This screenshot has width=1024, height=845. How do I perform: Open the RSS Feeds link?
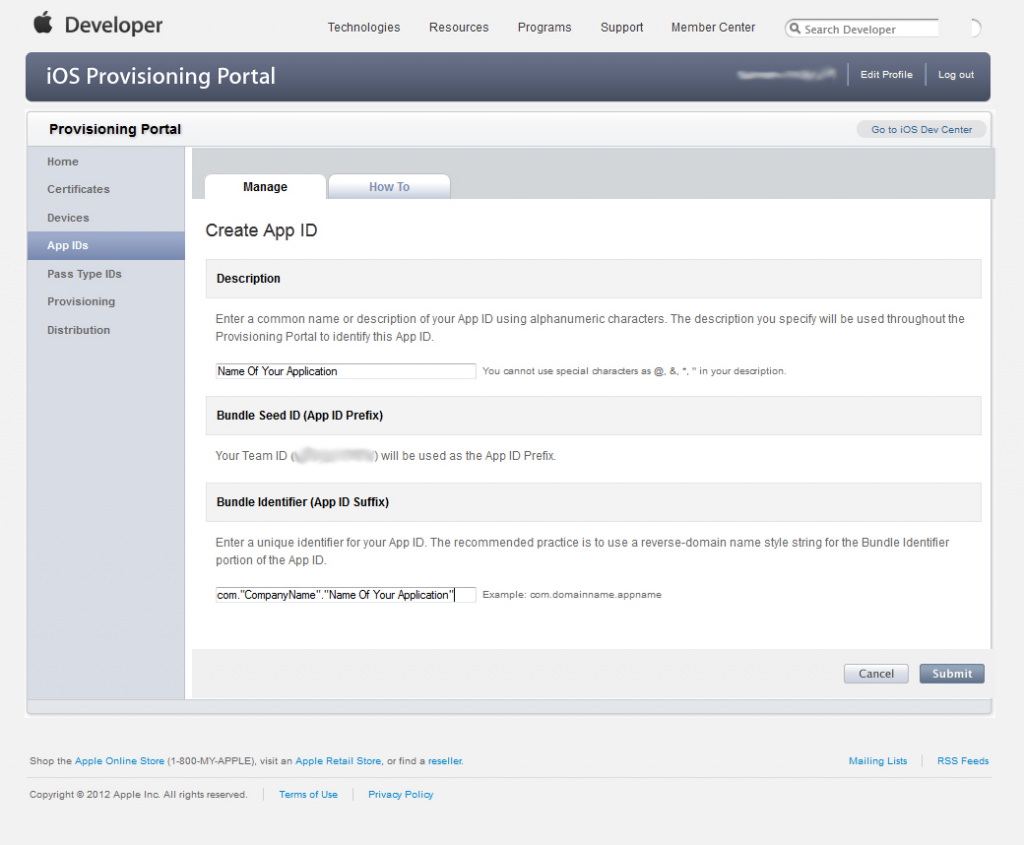963,761
